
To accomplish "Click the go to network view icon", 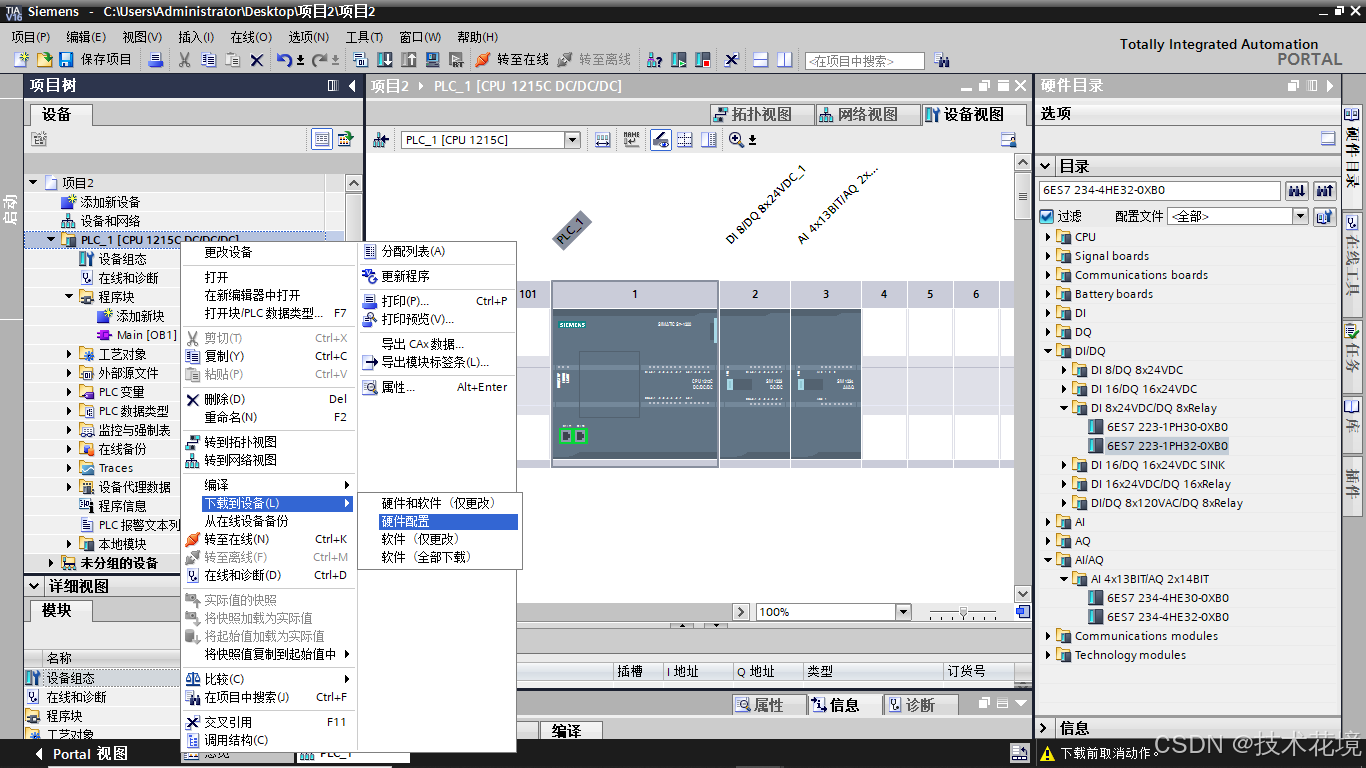I will [x=381, y=140].
